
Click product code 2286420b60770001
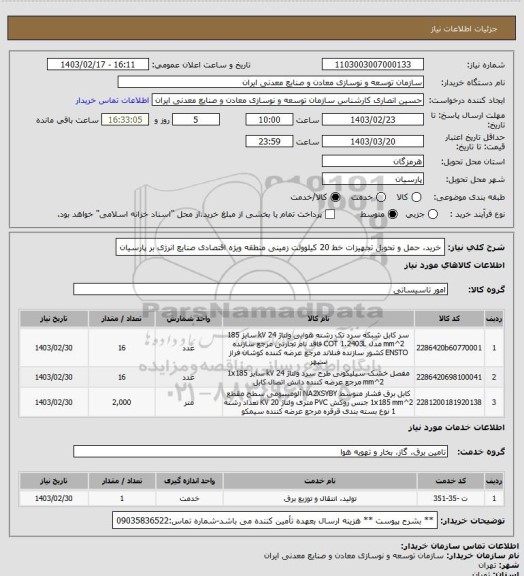coord(449,348)
